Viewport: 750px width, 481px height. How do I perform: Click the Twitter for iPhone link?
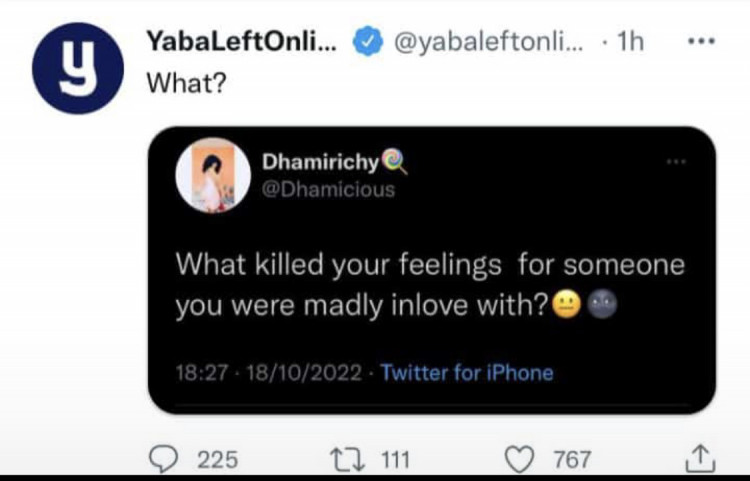pos(467,372)
